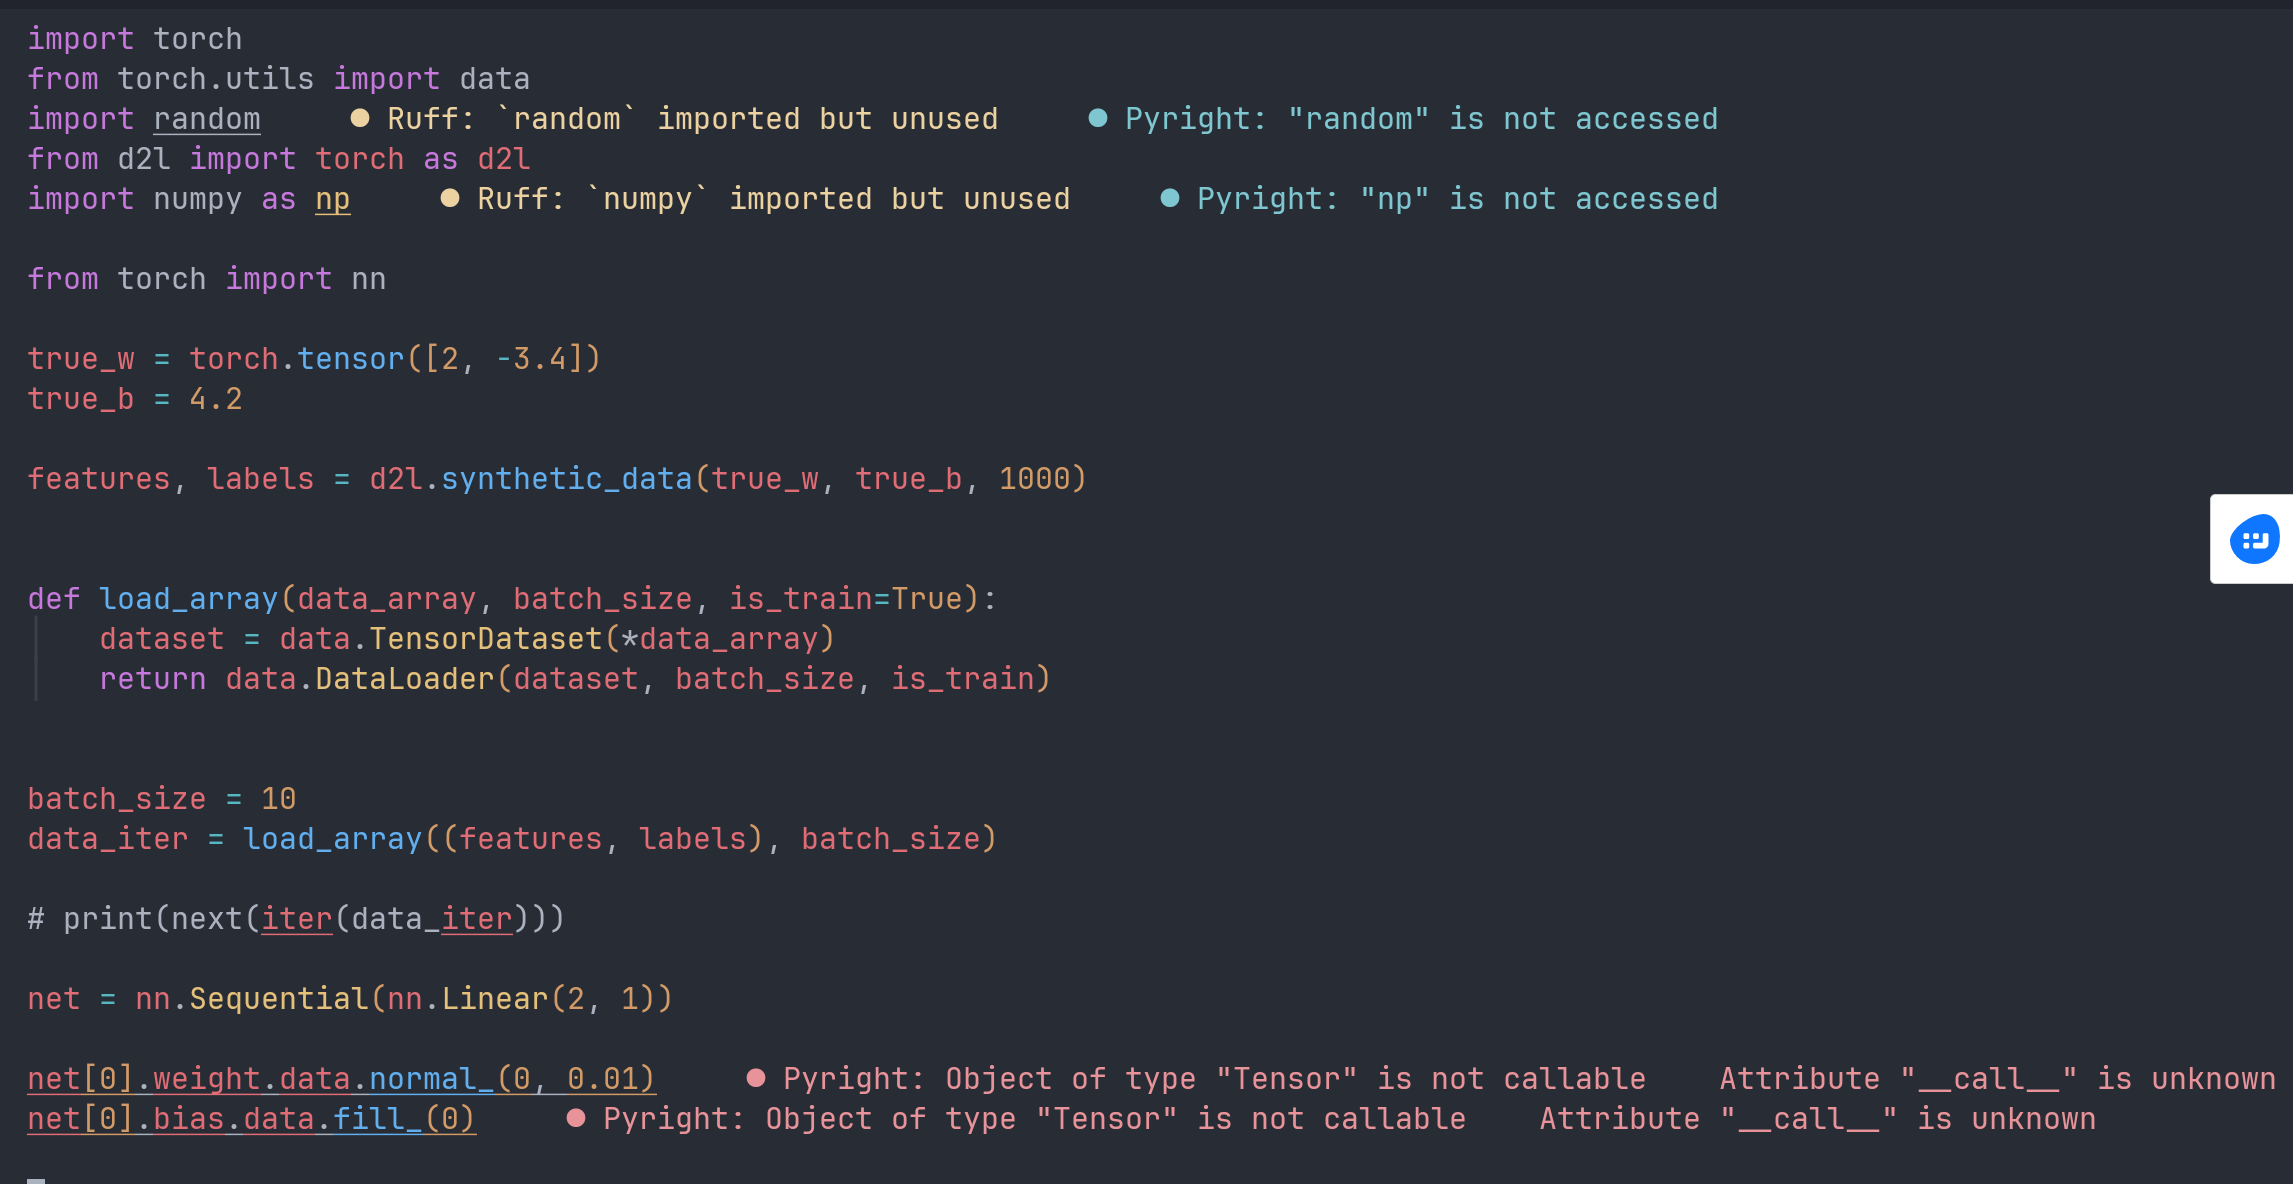The height and width of the screenshot is (1184, 2293).
Task: Click Ruff's numpy imported but unused message
Action: coord(773,199)
